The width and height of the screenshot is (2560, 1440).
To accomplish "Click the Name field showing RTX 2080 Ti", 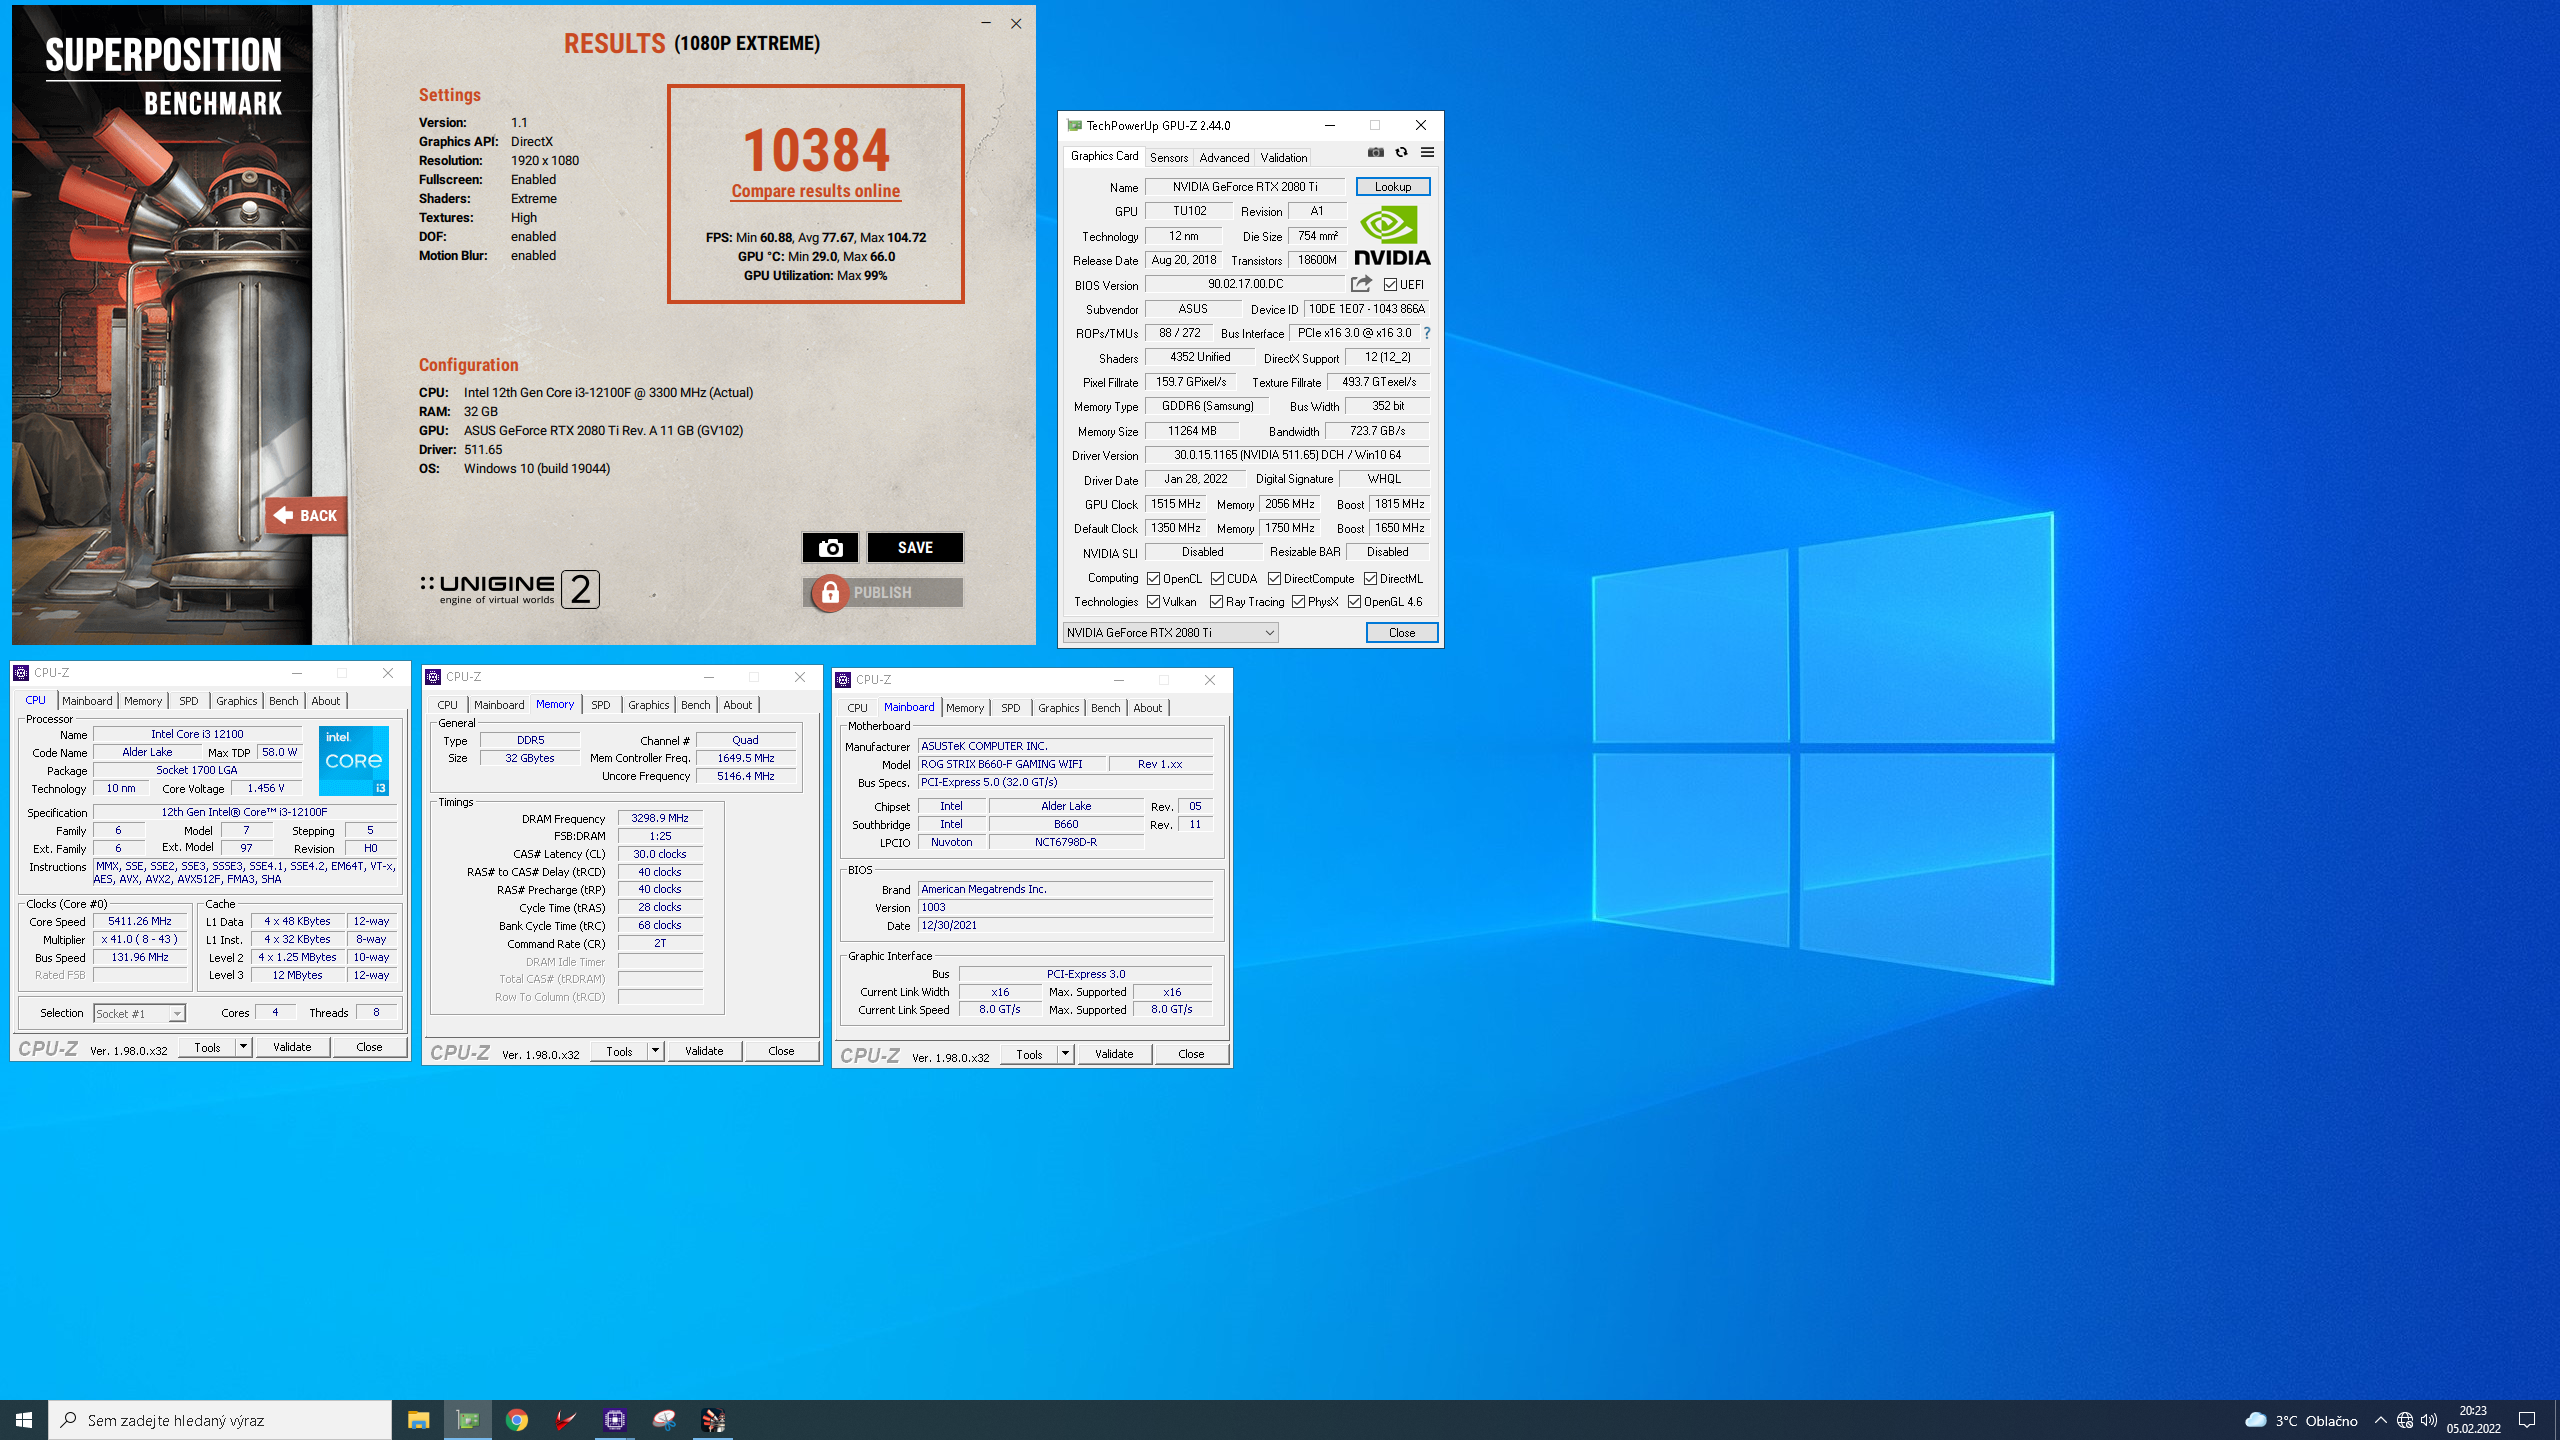I will click(x=1245, y=187).
